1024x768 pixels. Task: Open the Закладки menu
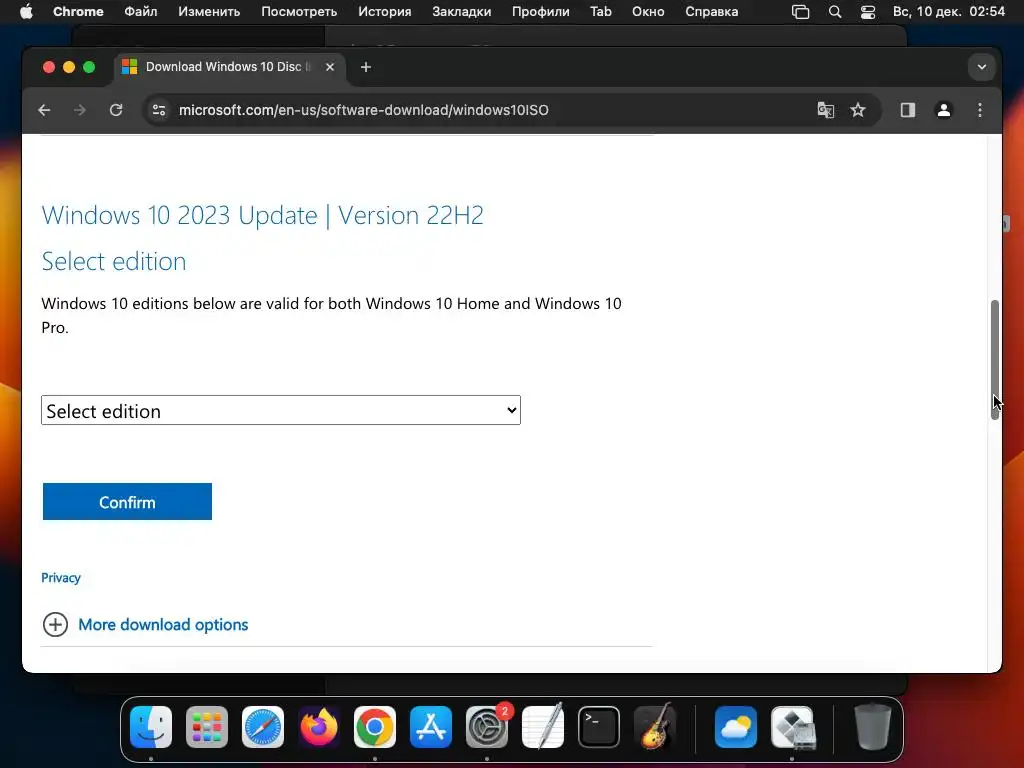pyautogui.click(x=462, y=12)
